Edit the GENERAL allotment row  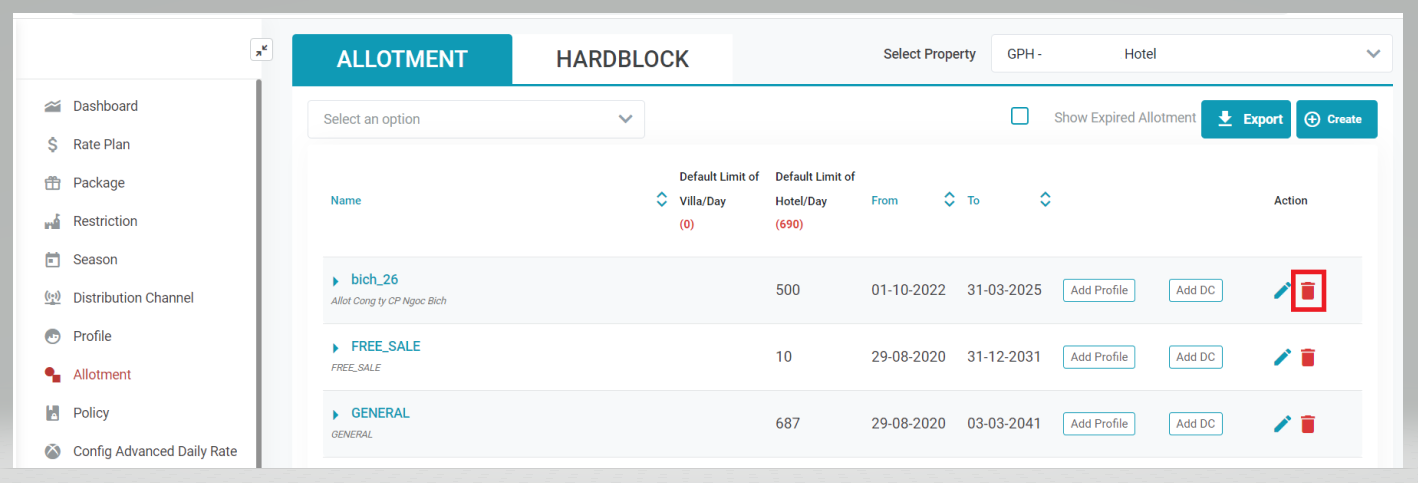point(1282,424)
